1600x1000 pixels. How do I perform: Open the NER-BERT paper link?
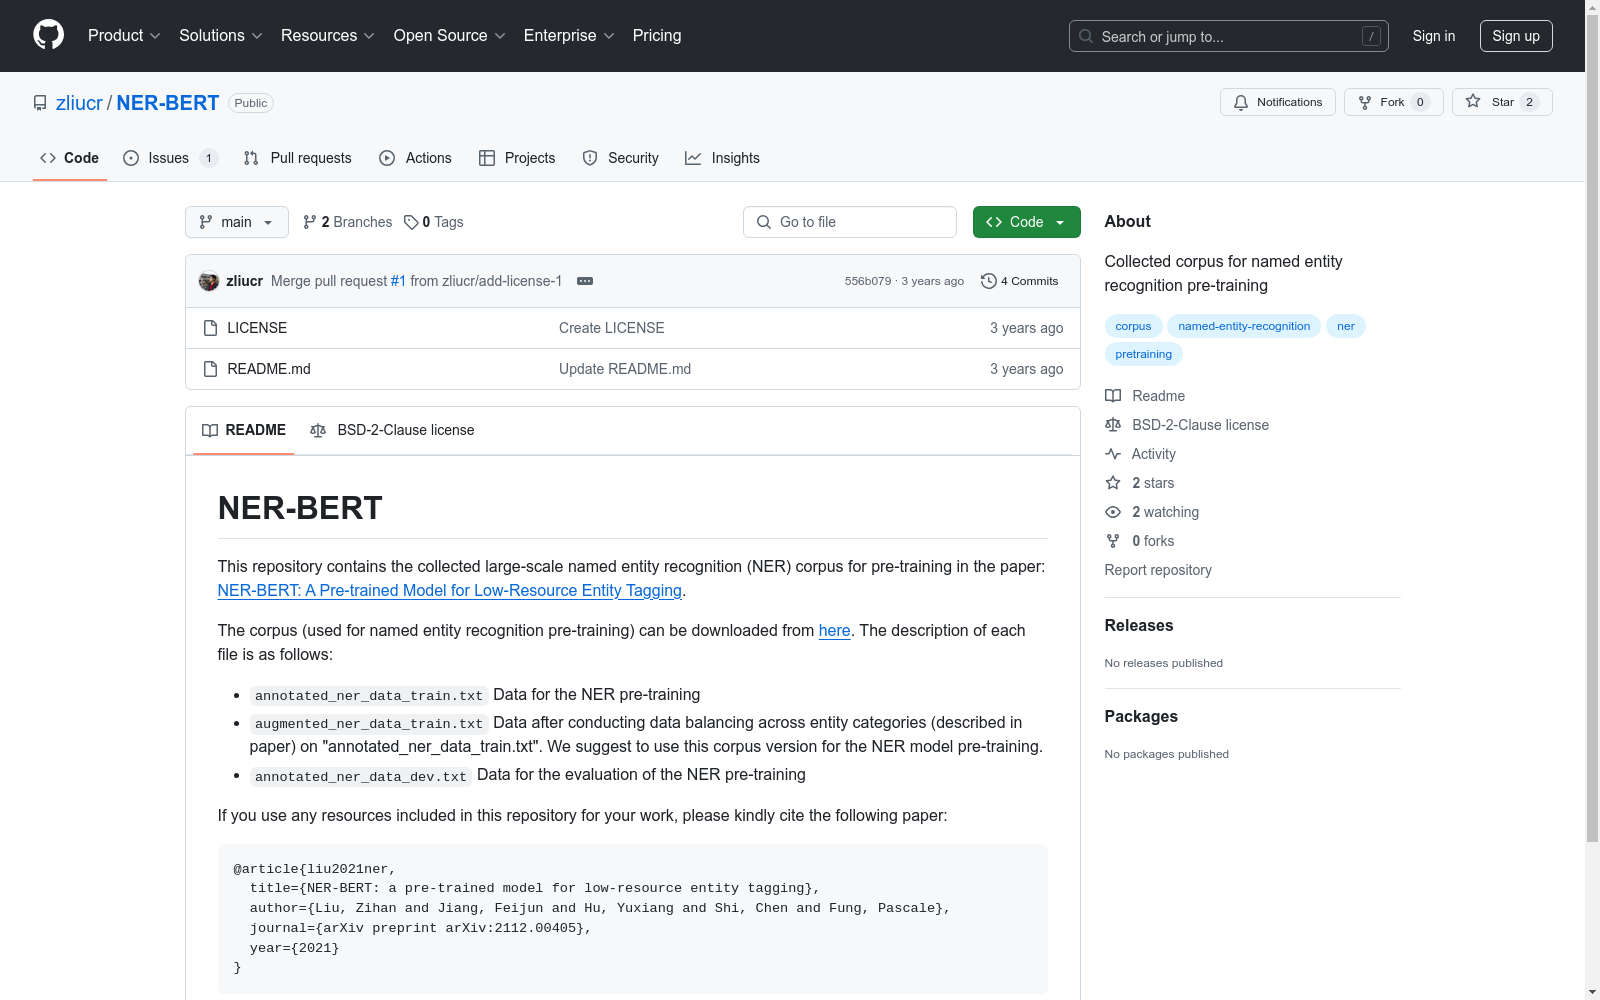pyautogui.click(x=450, y=590)
